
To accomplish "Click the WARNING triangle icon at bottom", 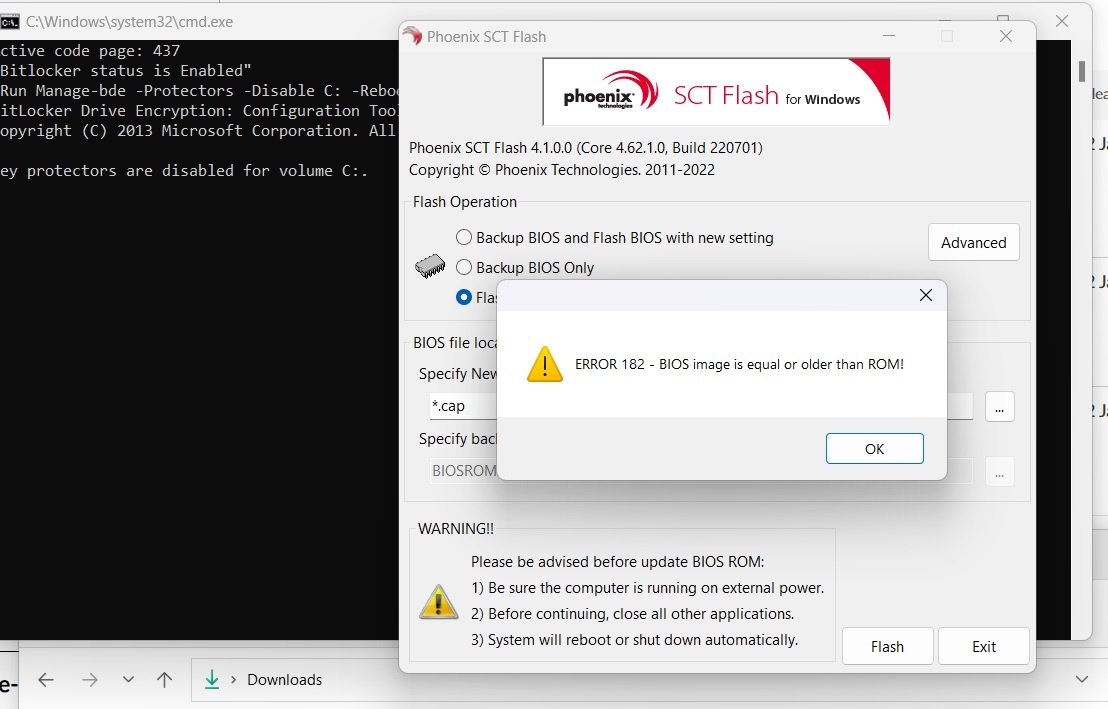I will point(439,602).
